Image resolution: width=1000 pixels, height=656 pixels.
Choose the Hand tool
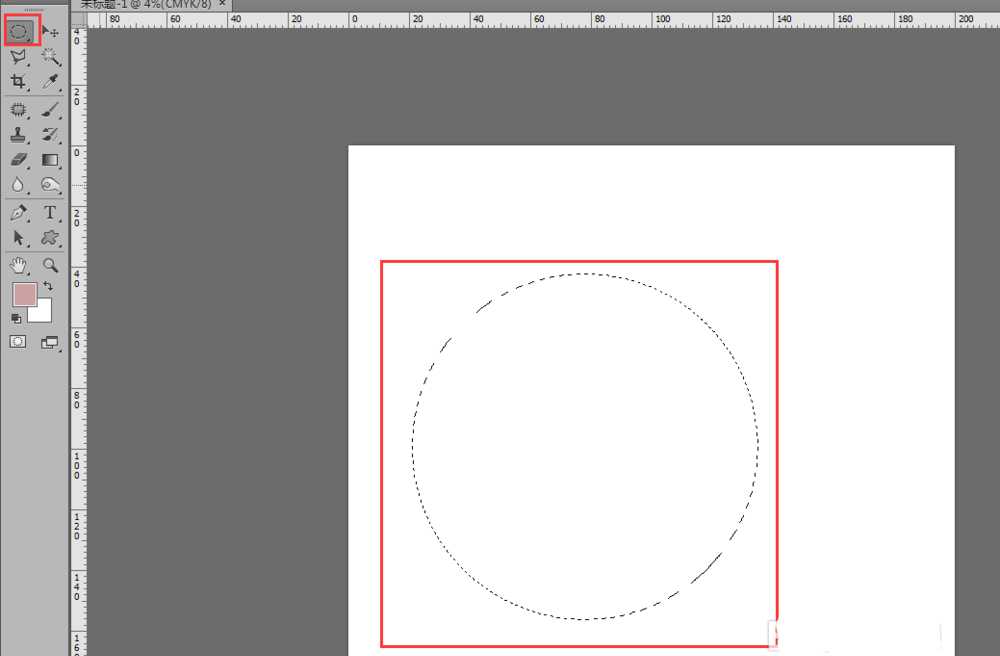18,265
